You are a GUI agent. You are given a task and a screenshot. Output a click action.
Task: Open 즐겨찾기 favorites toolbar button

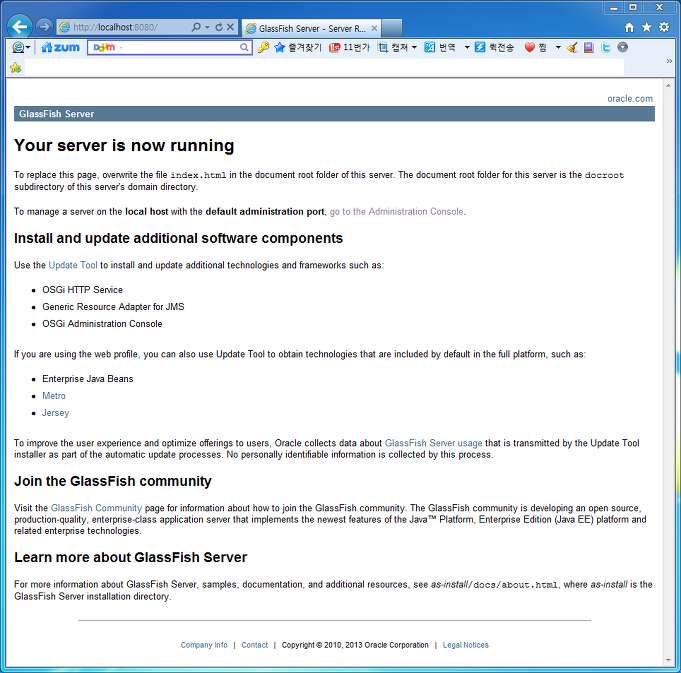click(x=298, y=47)
